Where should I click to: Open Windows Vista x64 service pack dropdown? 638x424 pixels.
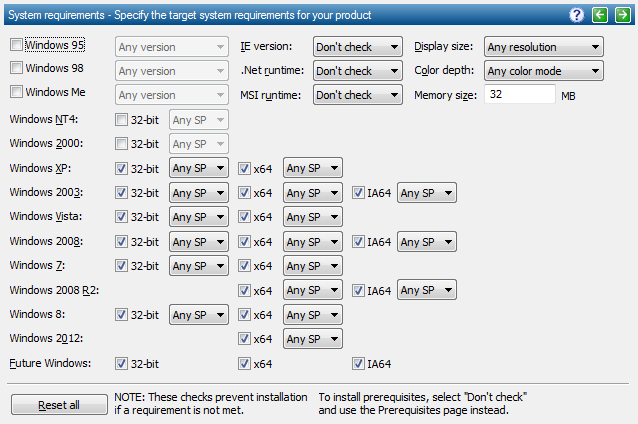click(313, 217)
